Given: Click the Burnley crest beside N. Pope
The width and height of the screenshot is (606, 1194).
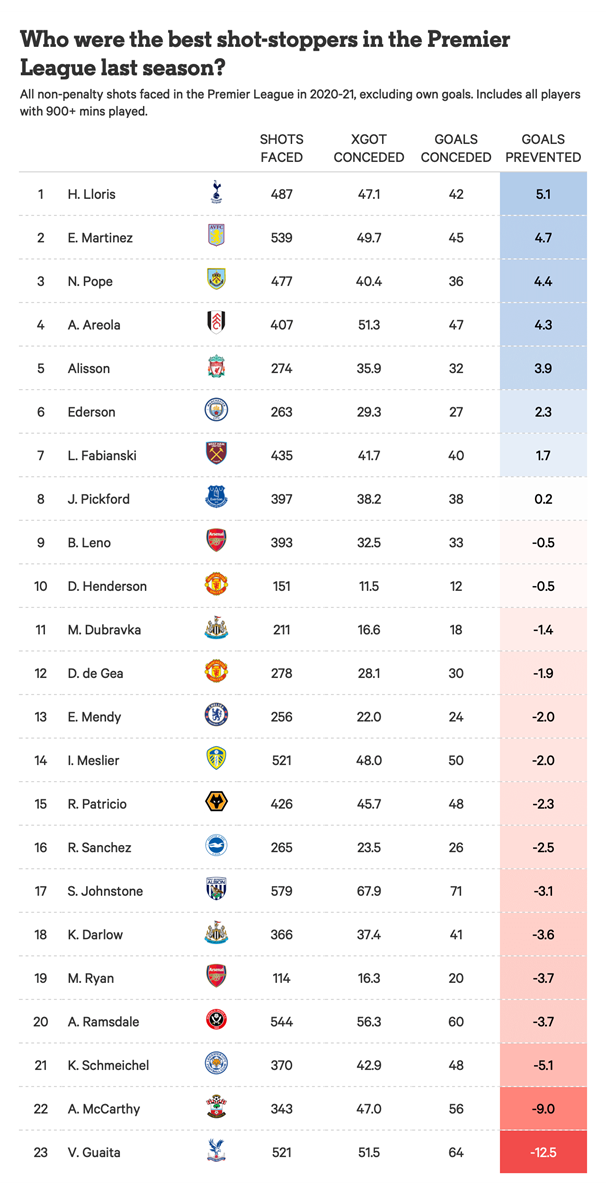Looking at the screenshot, I should coord(216,281).
